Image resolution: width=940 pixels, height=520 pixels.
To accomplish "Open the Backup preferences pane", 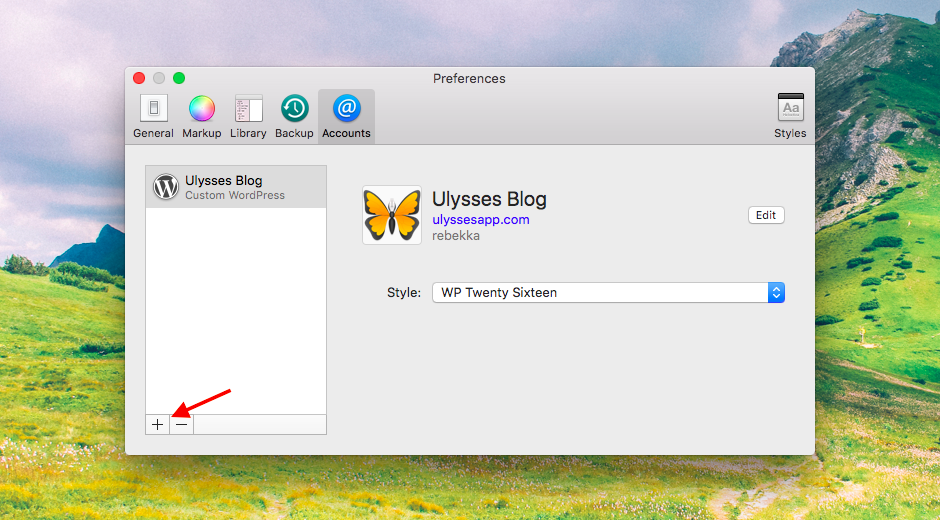I will 294,116.
